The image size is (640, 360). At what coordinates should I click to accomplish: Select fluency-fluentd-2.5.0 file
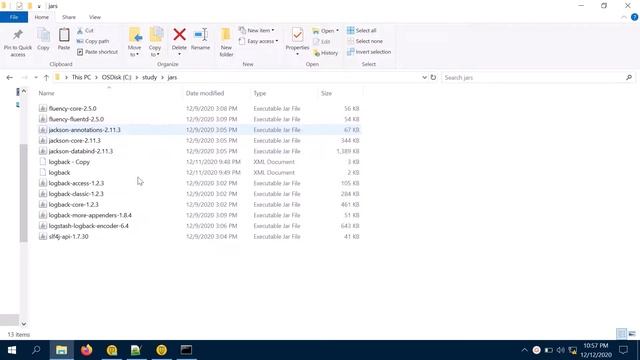tap(199, 119)
